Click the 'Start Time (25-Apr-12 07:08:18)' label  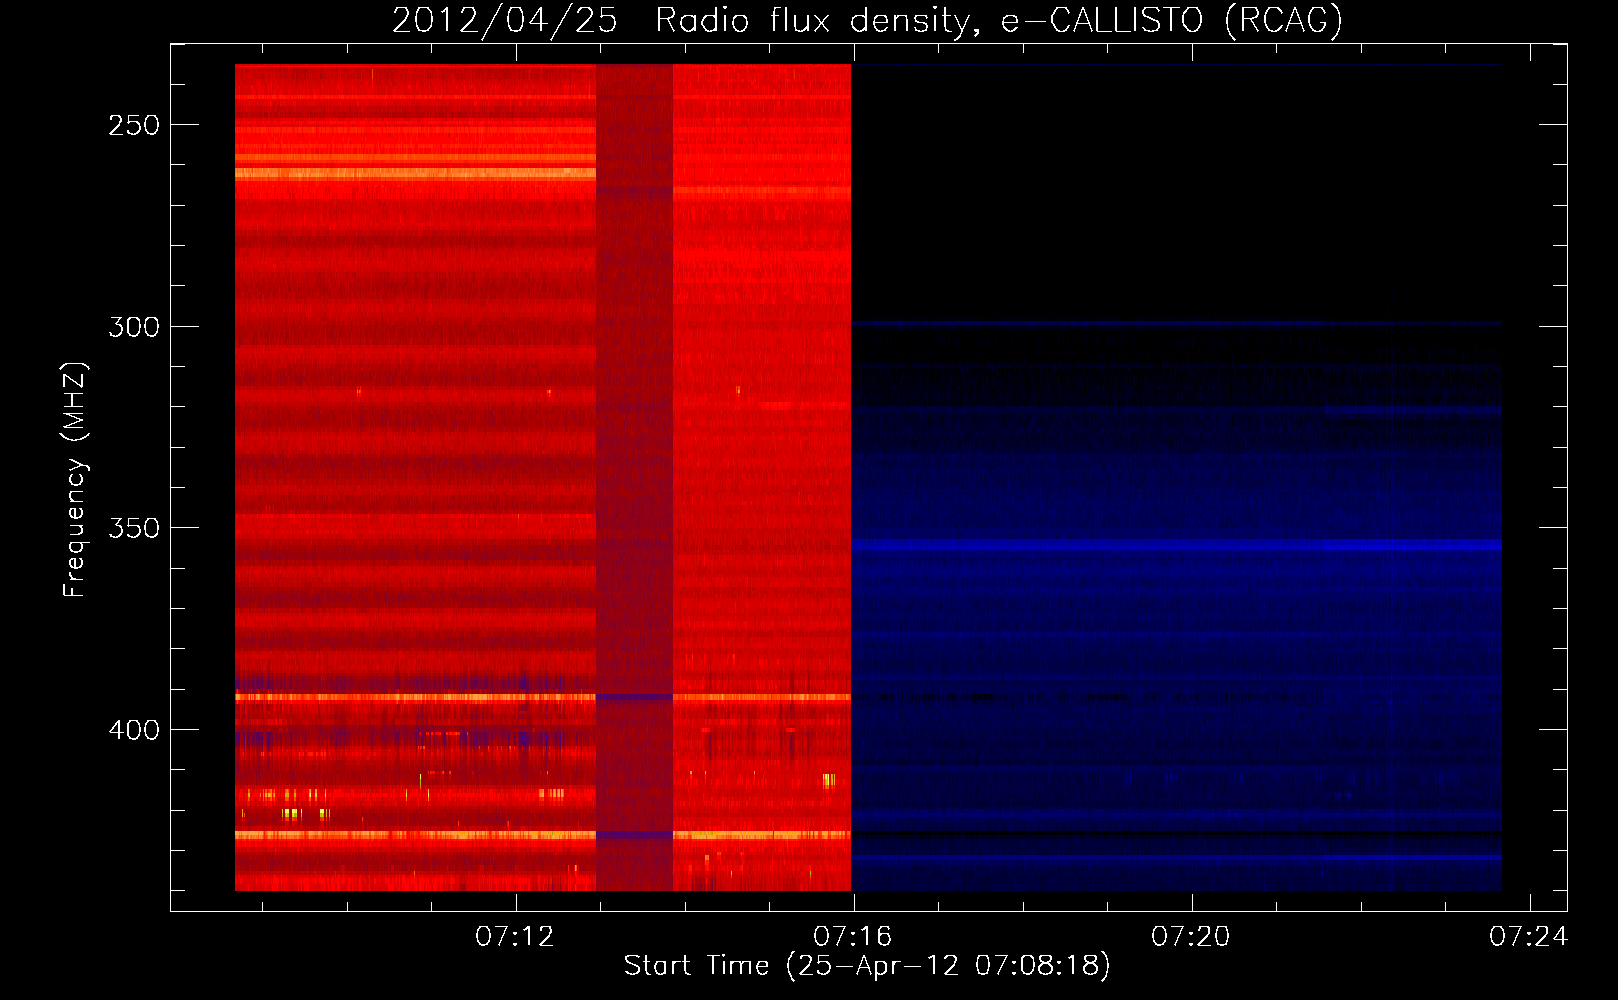pos(867,966)
